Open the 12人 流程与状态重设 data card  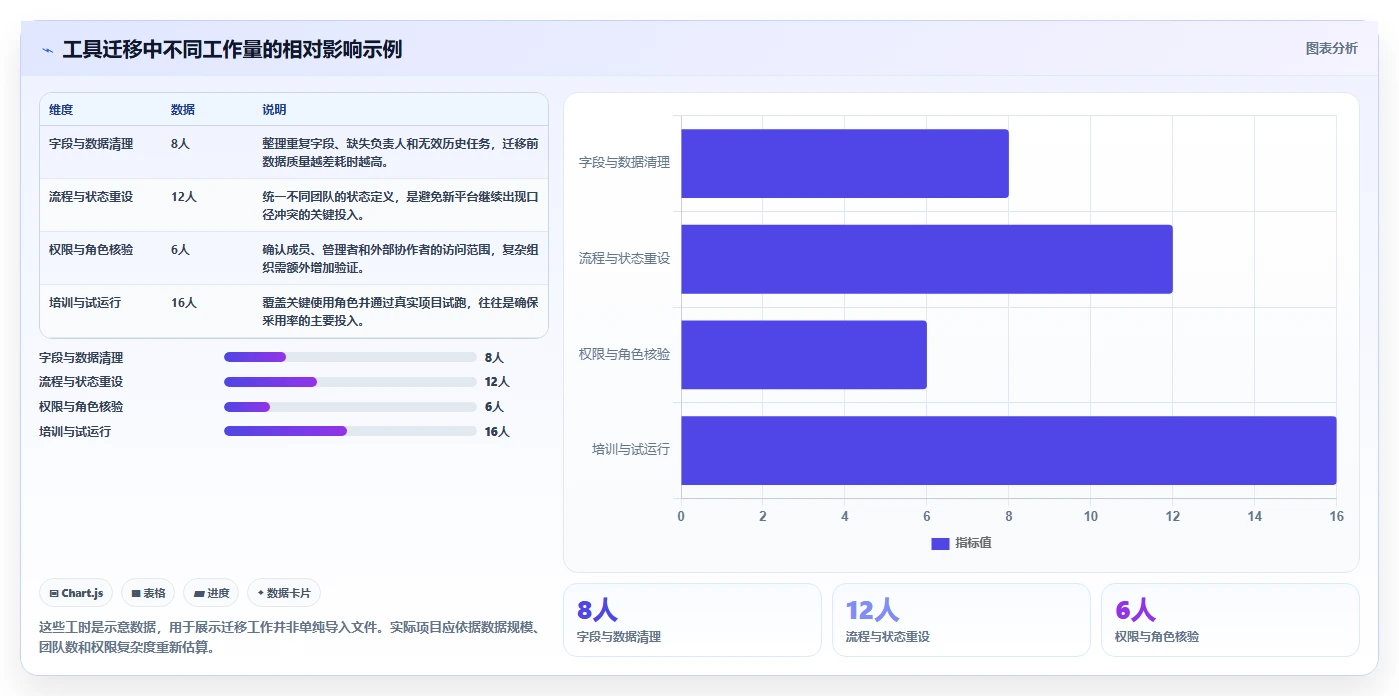coord(961,620)
